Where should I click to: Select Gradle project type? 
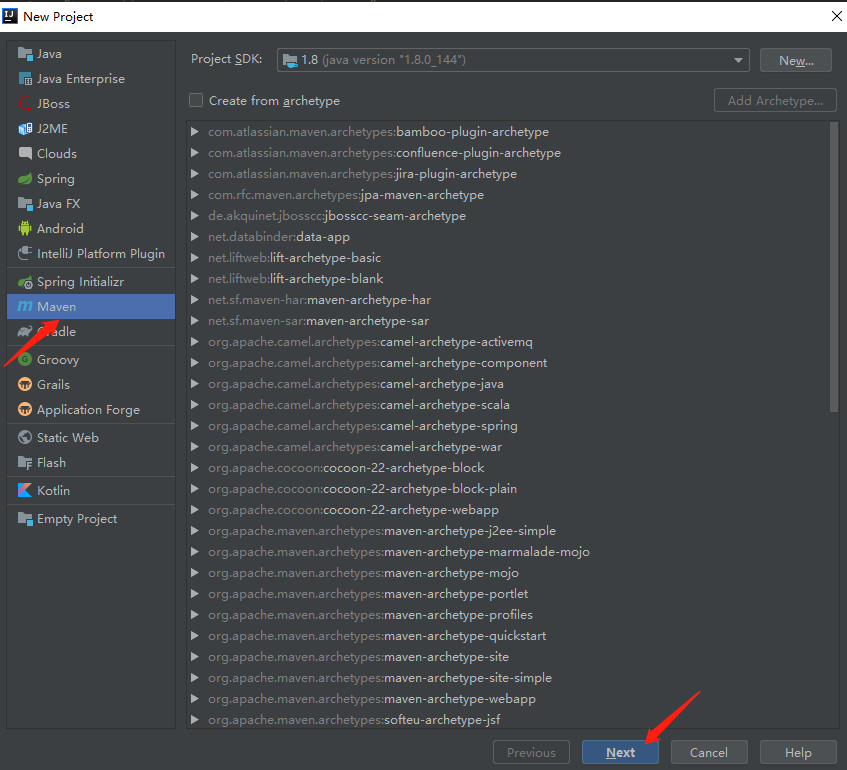click(91, 331)
